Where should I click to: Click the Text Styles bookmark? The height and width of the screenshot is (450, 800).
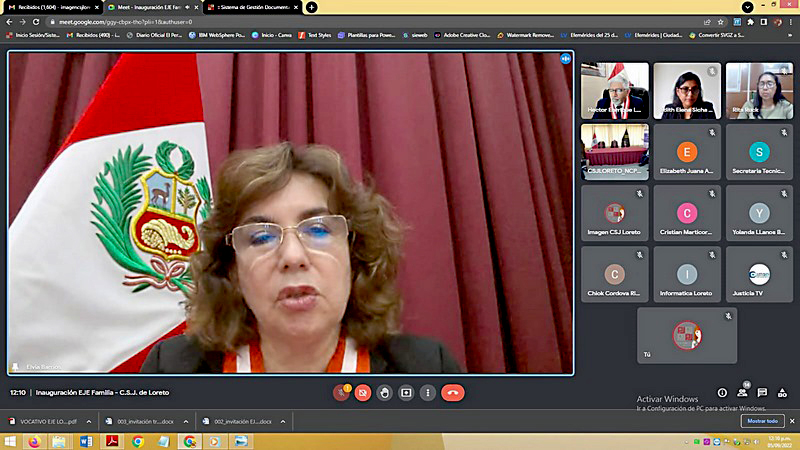316,34
